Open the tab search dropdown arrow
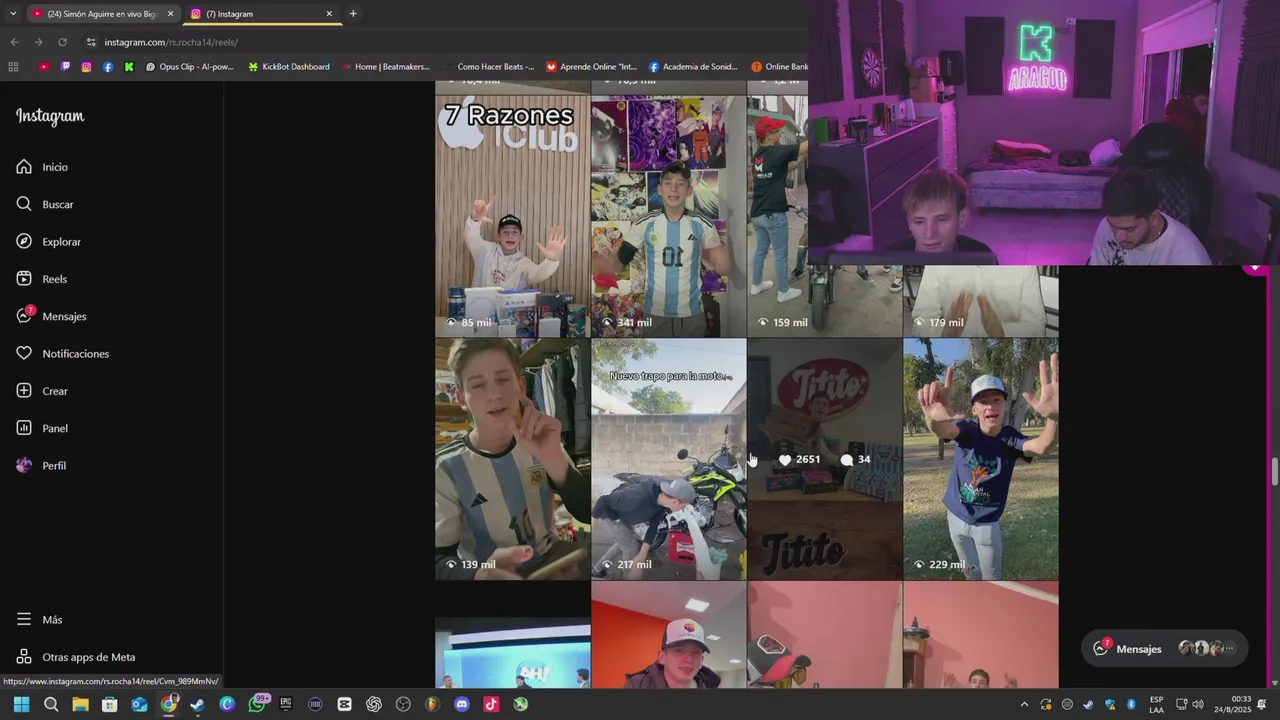 12,14
